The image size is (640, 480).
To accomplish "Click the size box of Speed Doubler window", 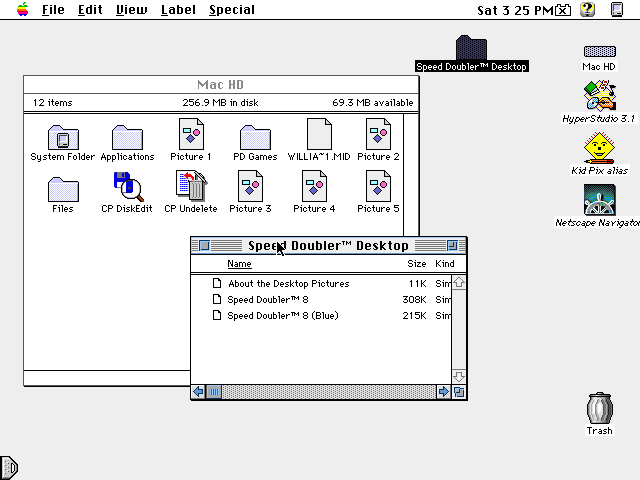I will [459, 392].
